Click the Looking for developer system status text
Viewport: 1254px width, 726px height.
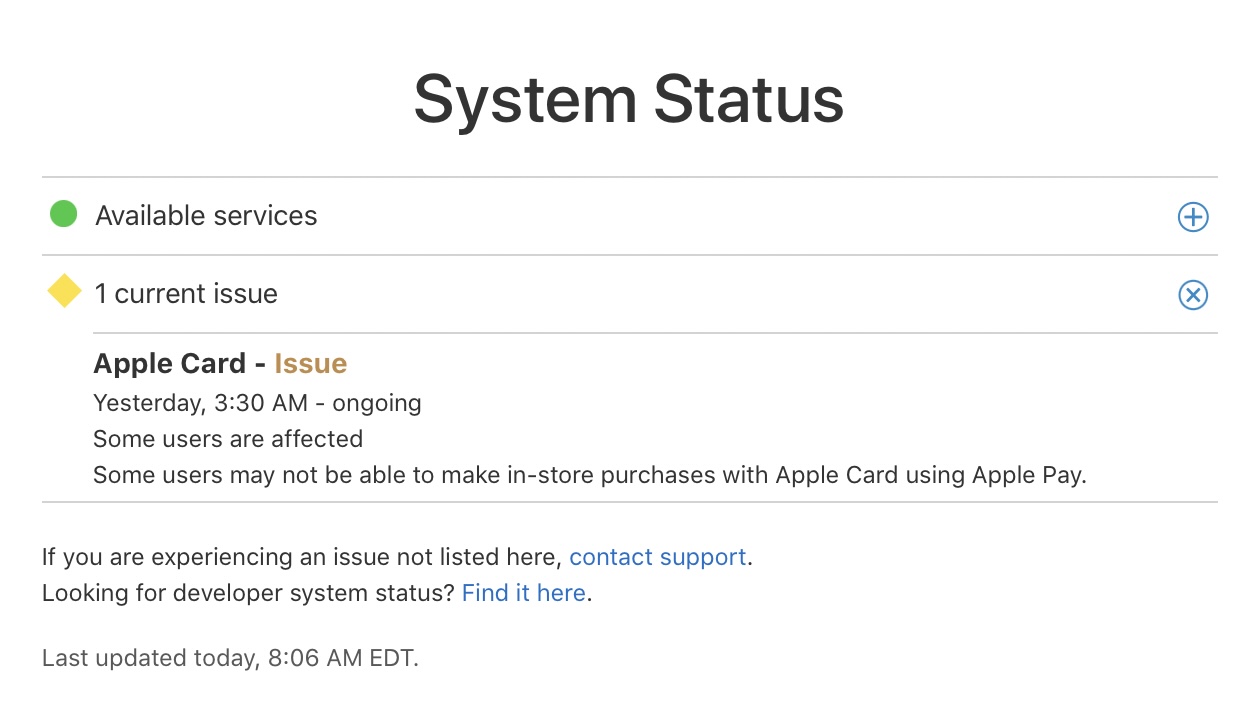[x=248, y=593]
